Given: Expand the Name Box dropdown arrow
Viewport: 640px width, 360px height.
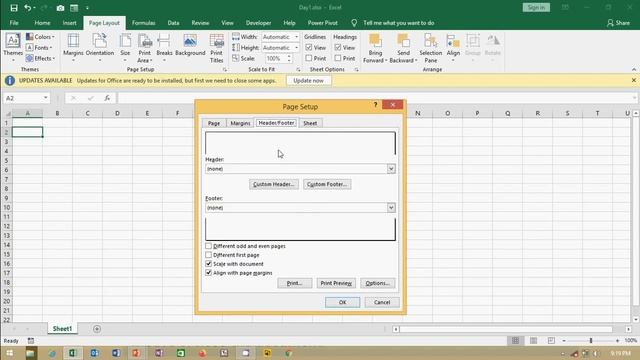Looking at the screenshot, I should (x=45, y=98).
